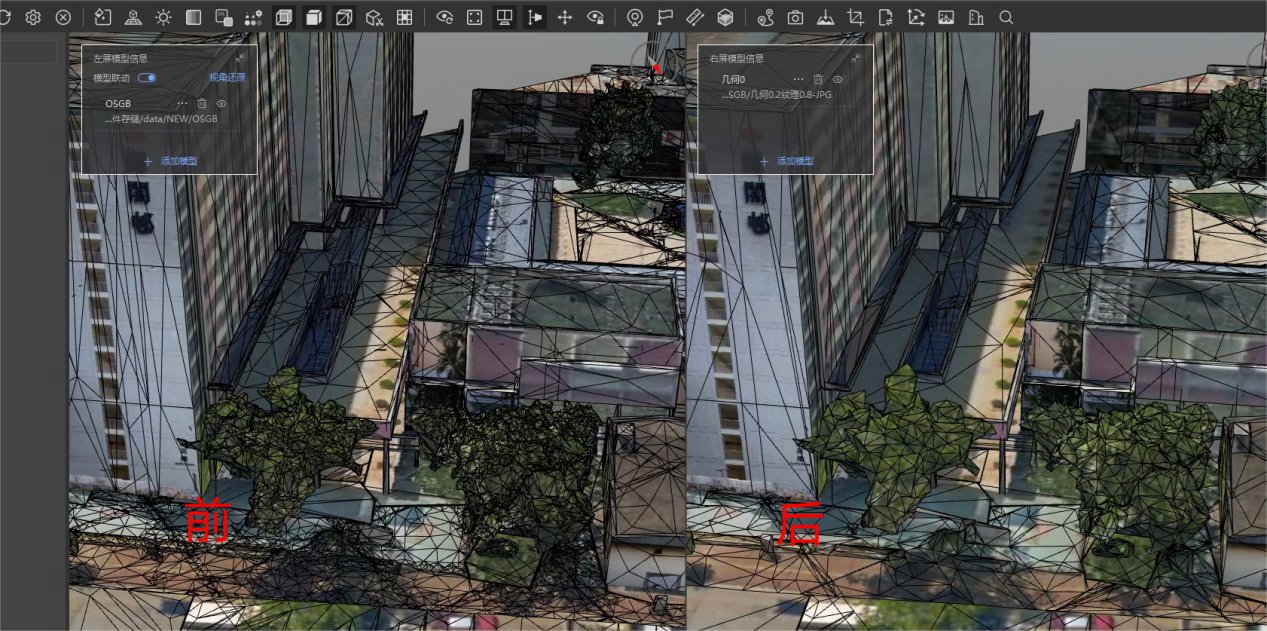This screenshot has width=1267, height=631.
Task: Select the solid cube display mode
Action: click(x=314, y=17)
